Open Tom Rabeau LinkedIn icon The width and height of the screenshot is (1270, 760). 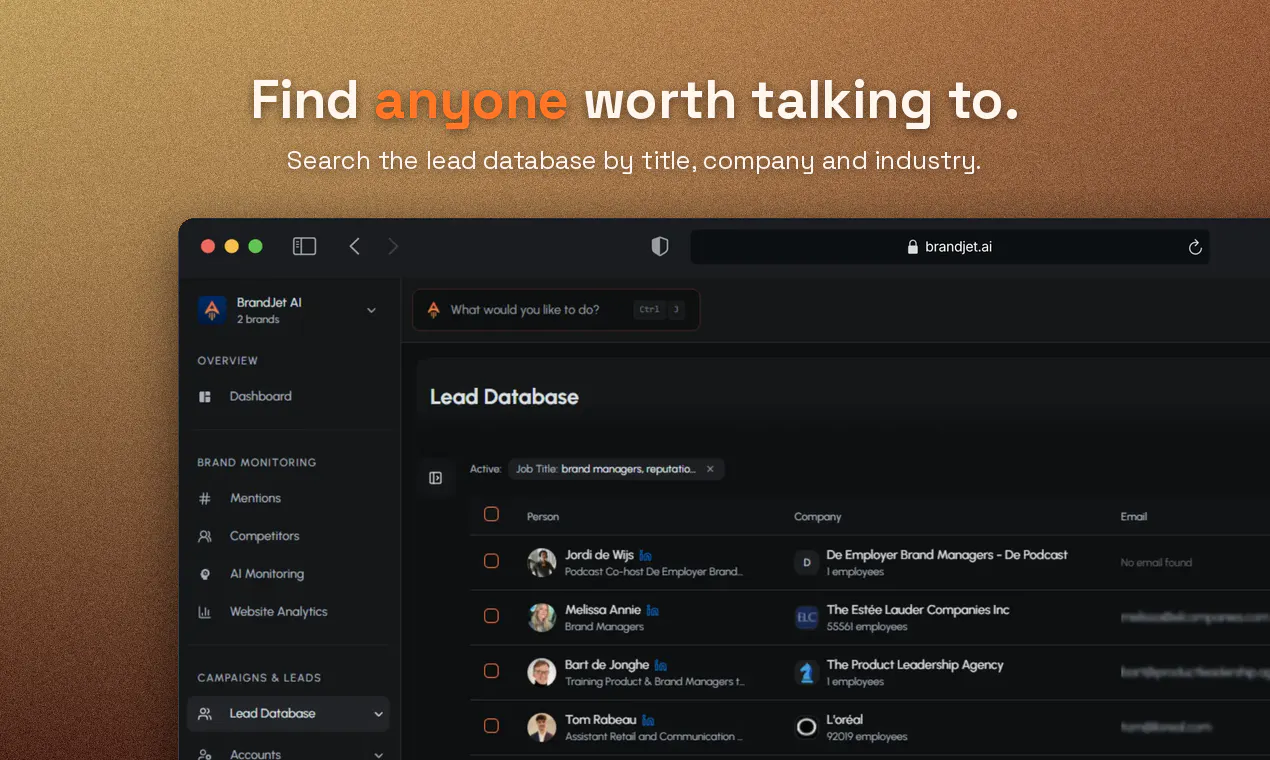click(648, 720)
